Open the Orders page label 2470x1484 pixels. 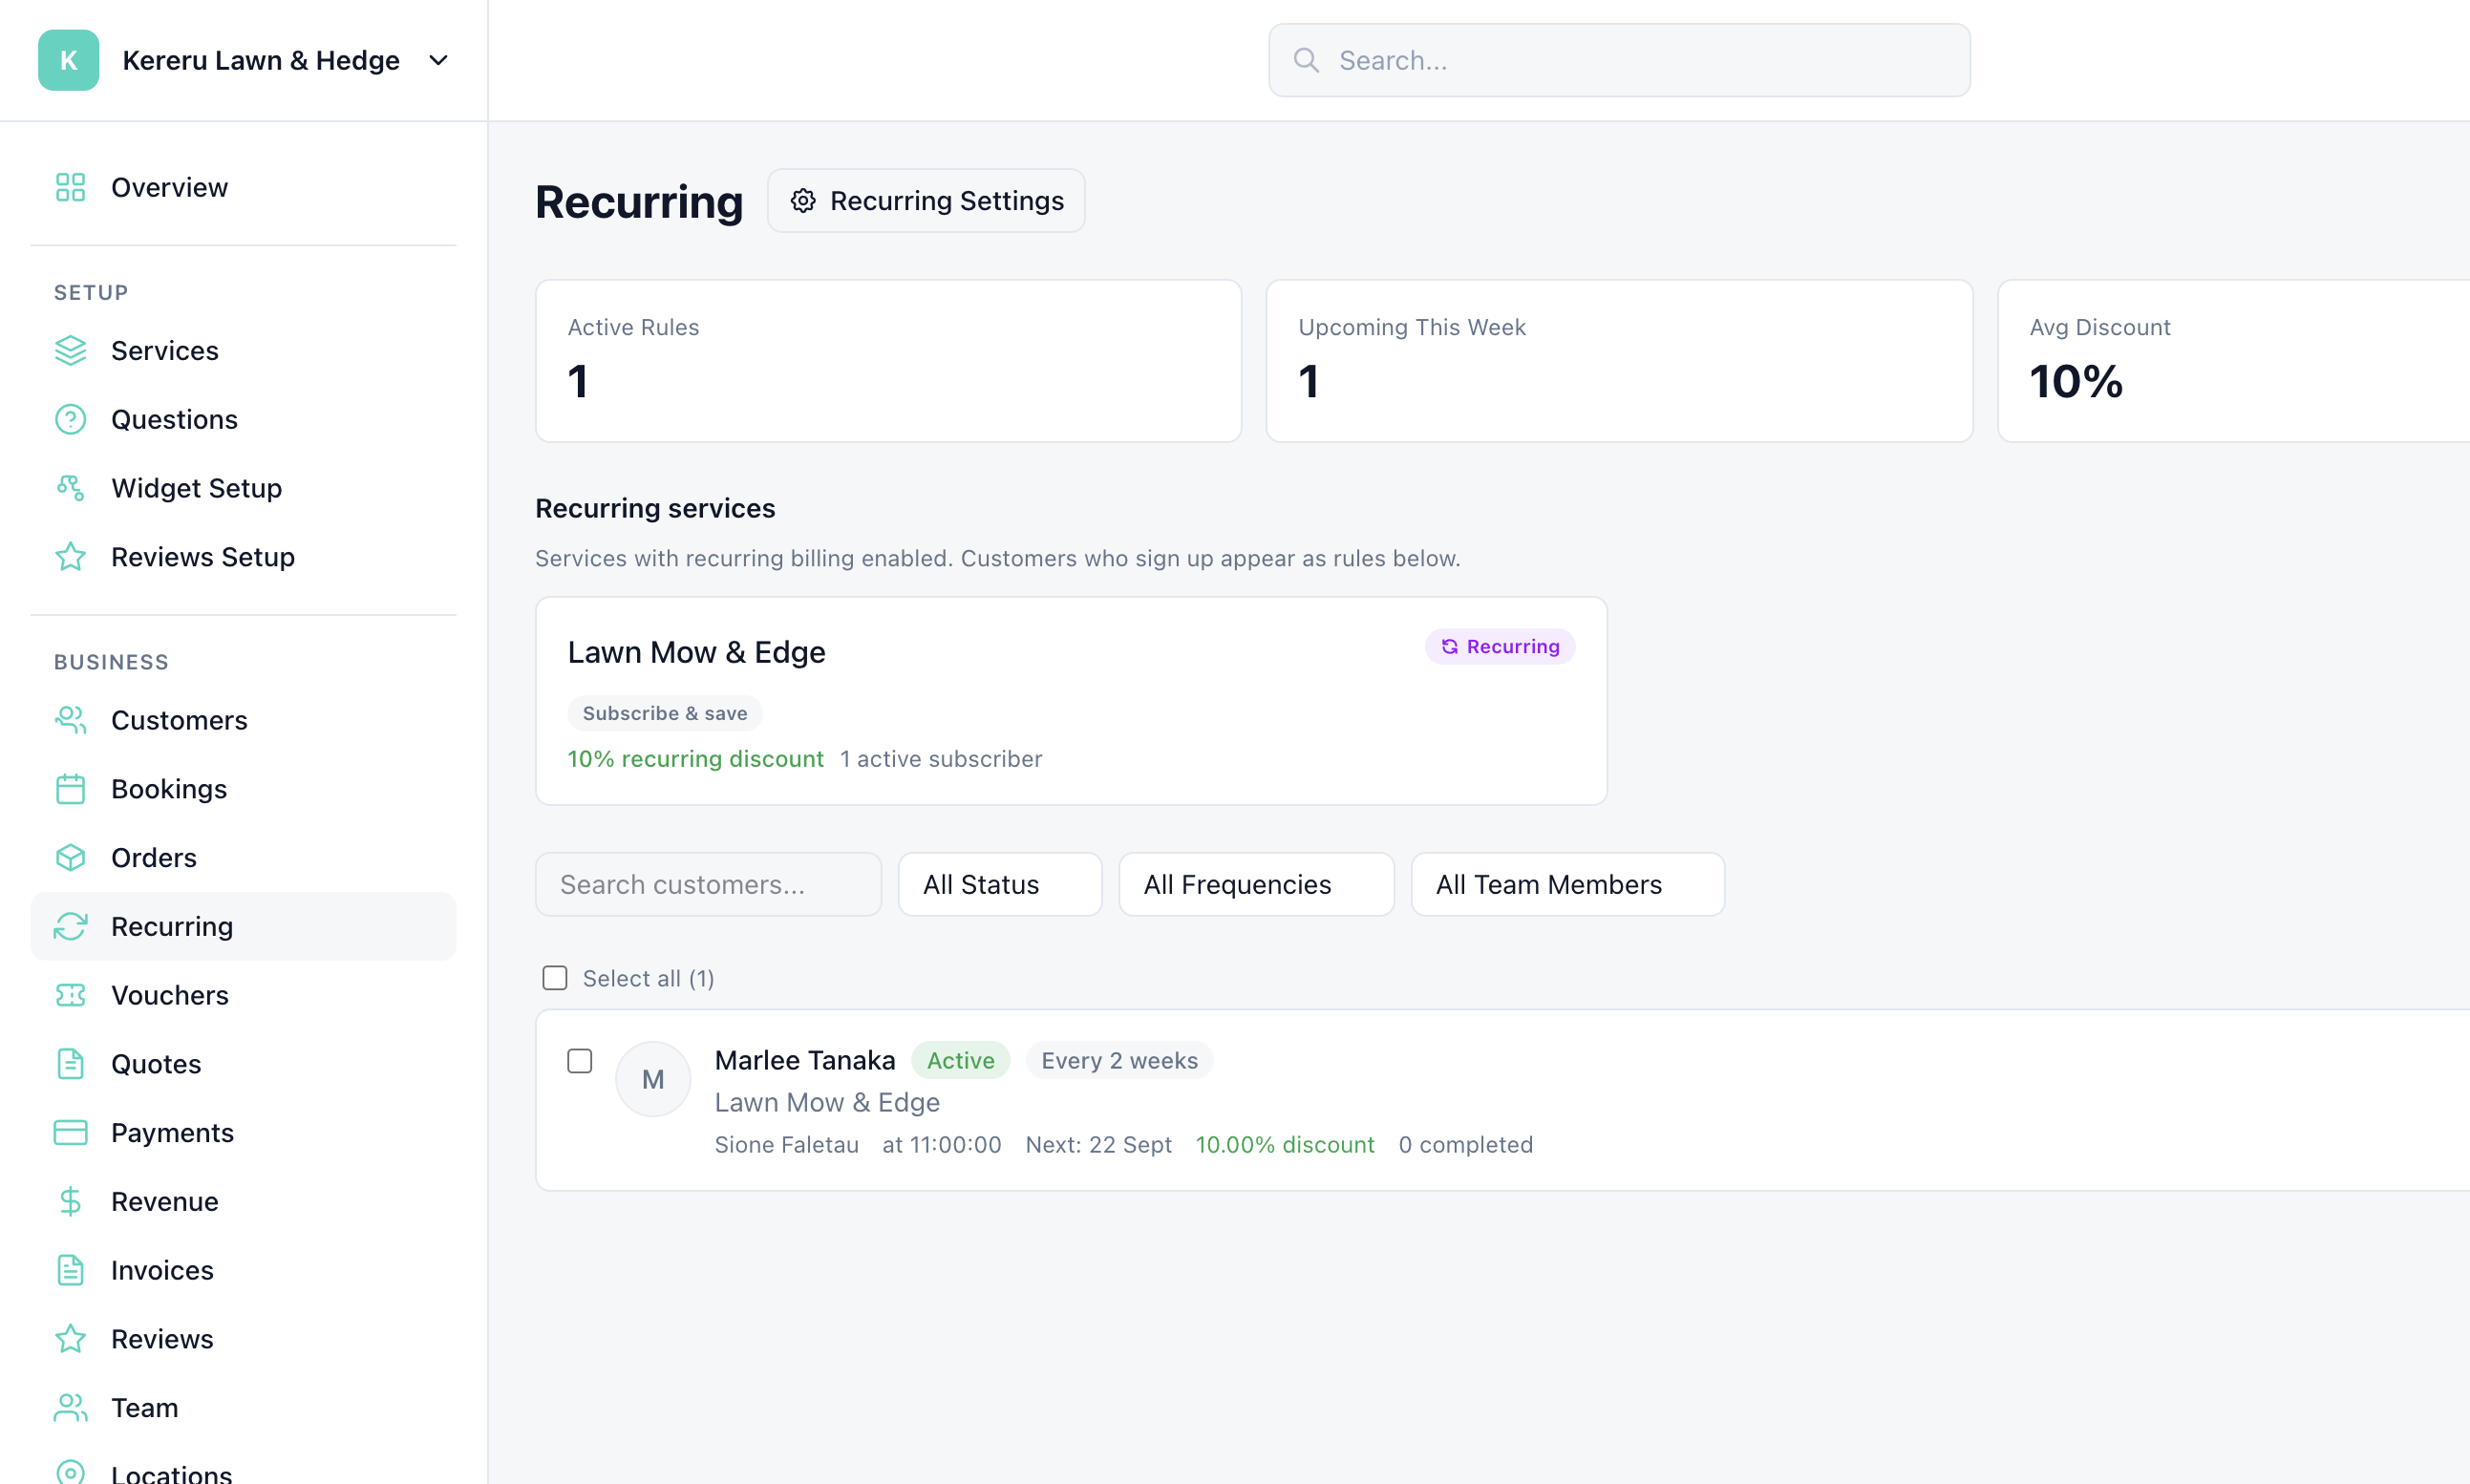coord(154,858)
